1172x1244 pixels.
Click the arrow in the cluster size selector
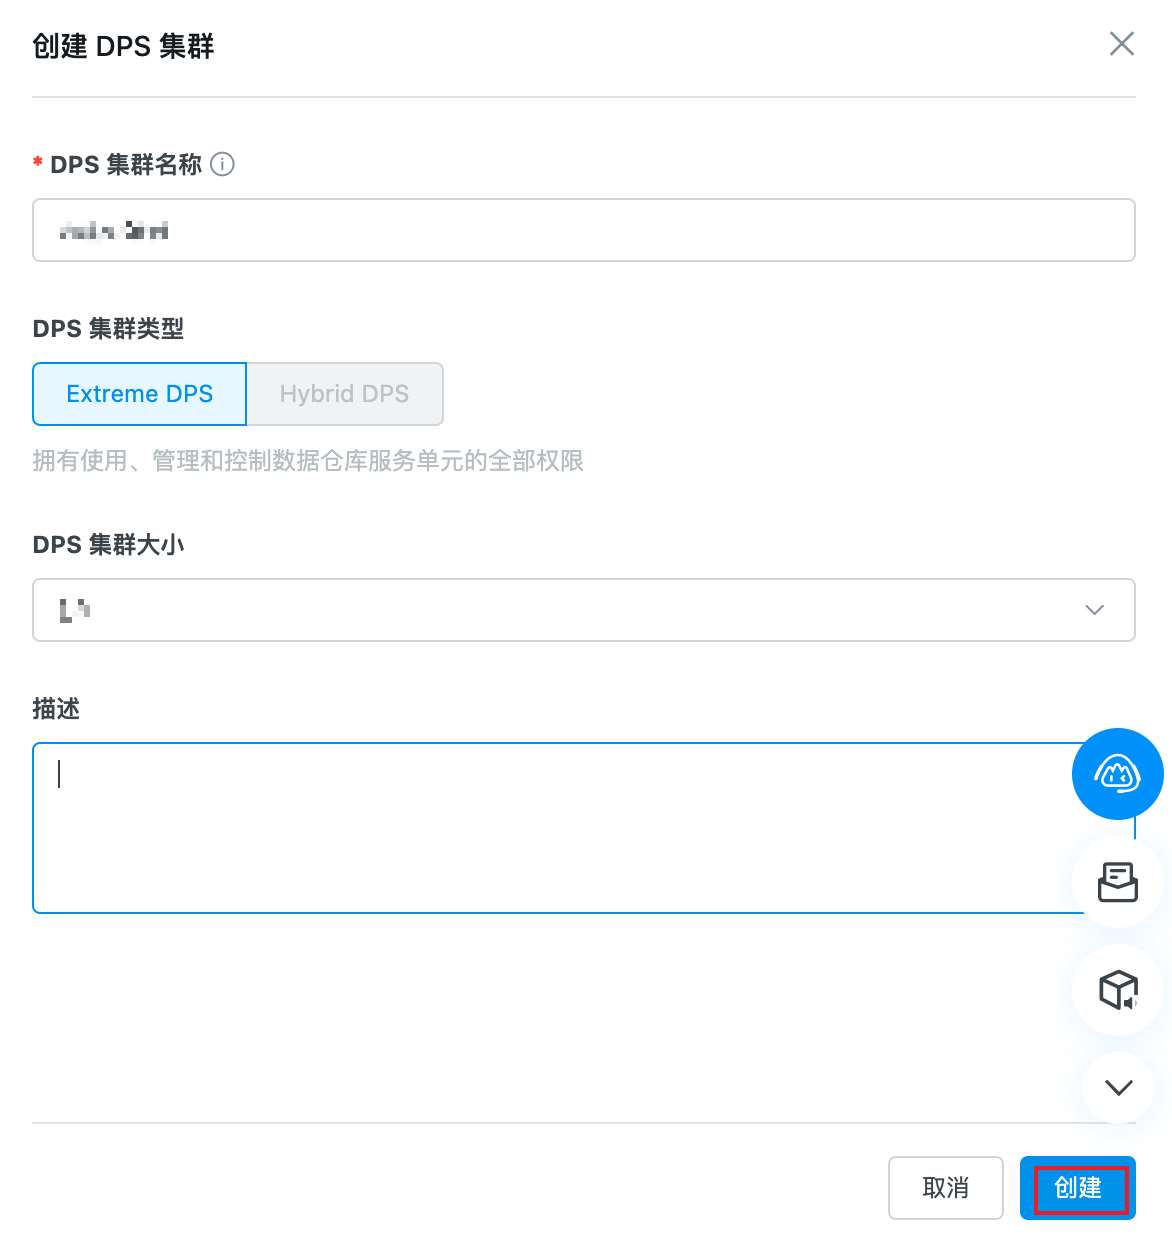[1094, 610]
